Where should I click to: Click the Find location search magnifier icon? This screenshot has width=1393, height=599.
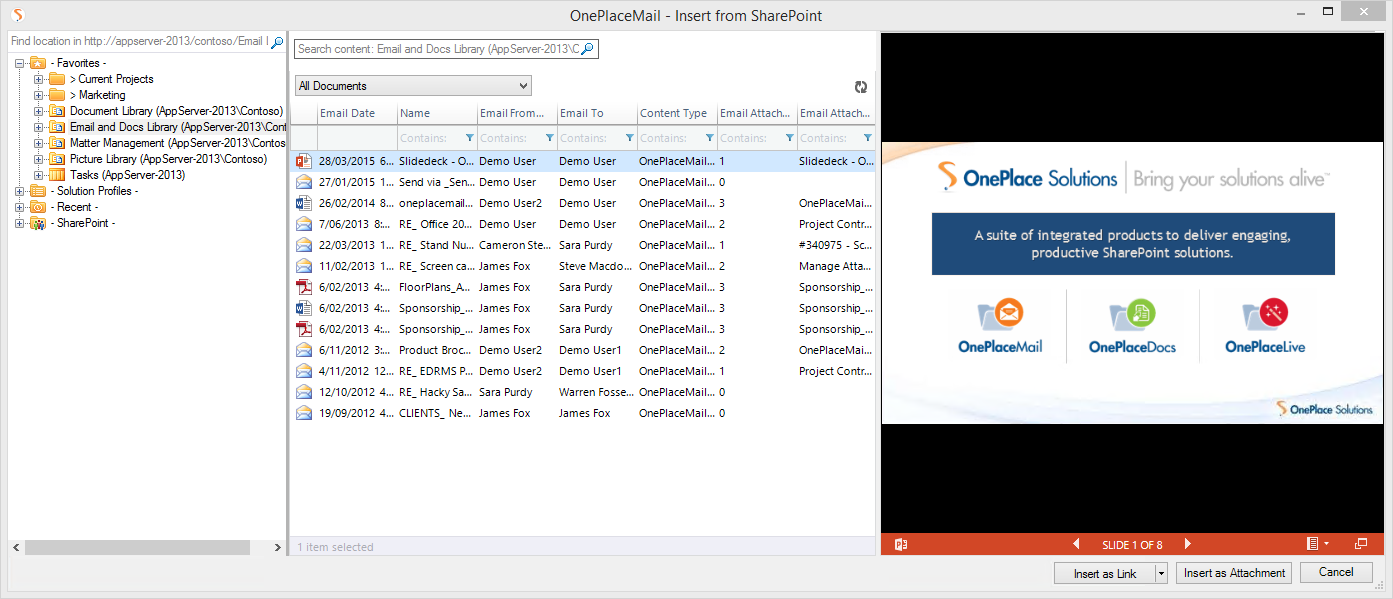click(277, 42)
